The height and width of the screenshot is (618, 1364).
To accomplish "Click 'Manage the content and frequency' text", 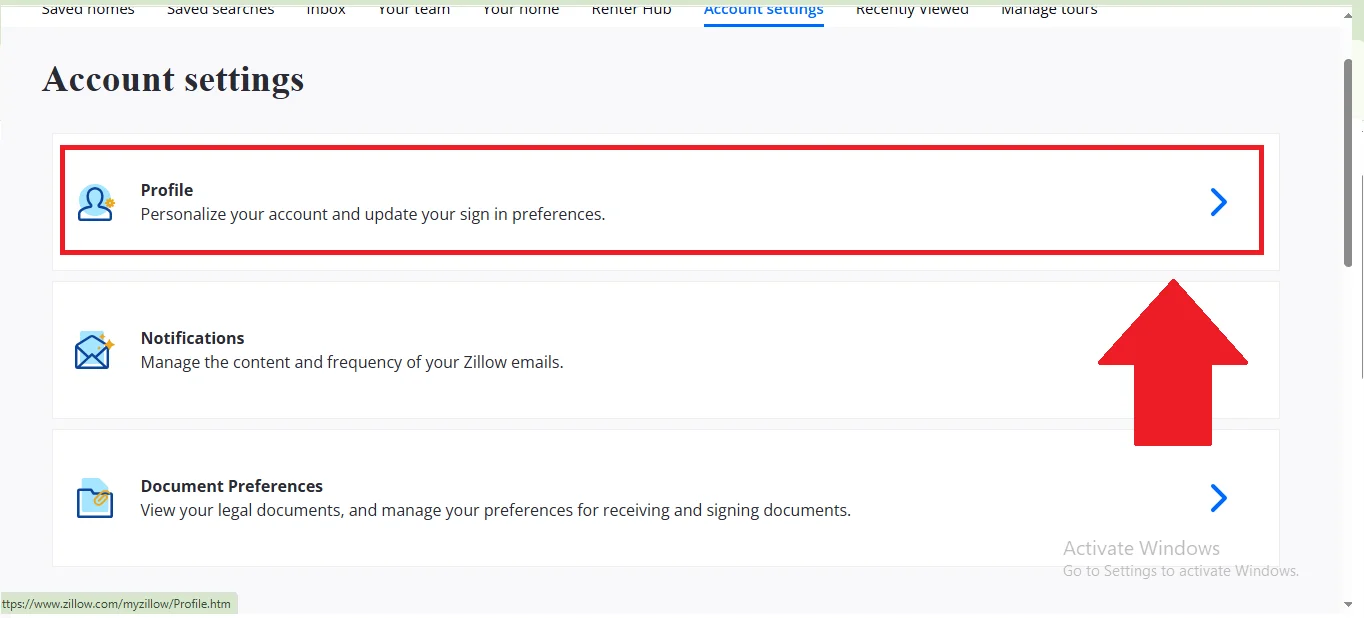I will pos(352,362).
